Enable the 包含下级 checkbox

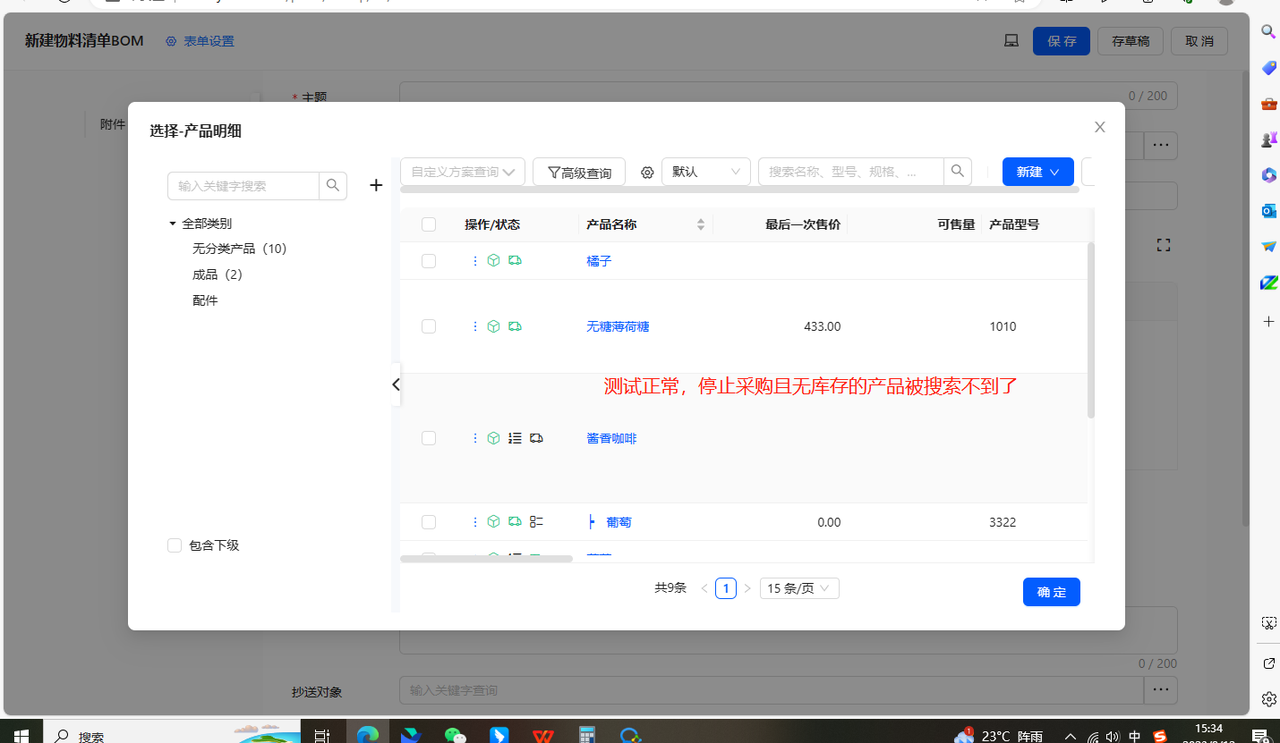coord(175,545)
